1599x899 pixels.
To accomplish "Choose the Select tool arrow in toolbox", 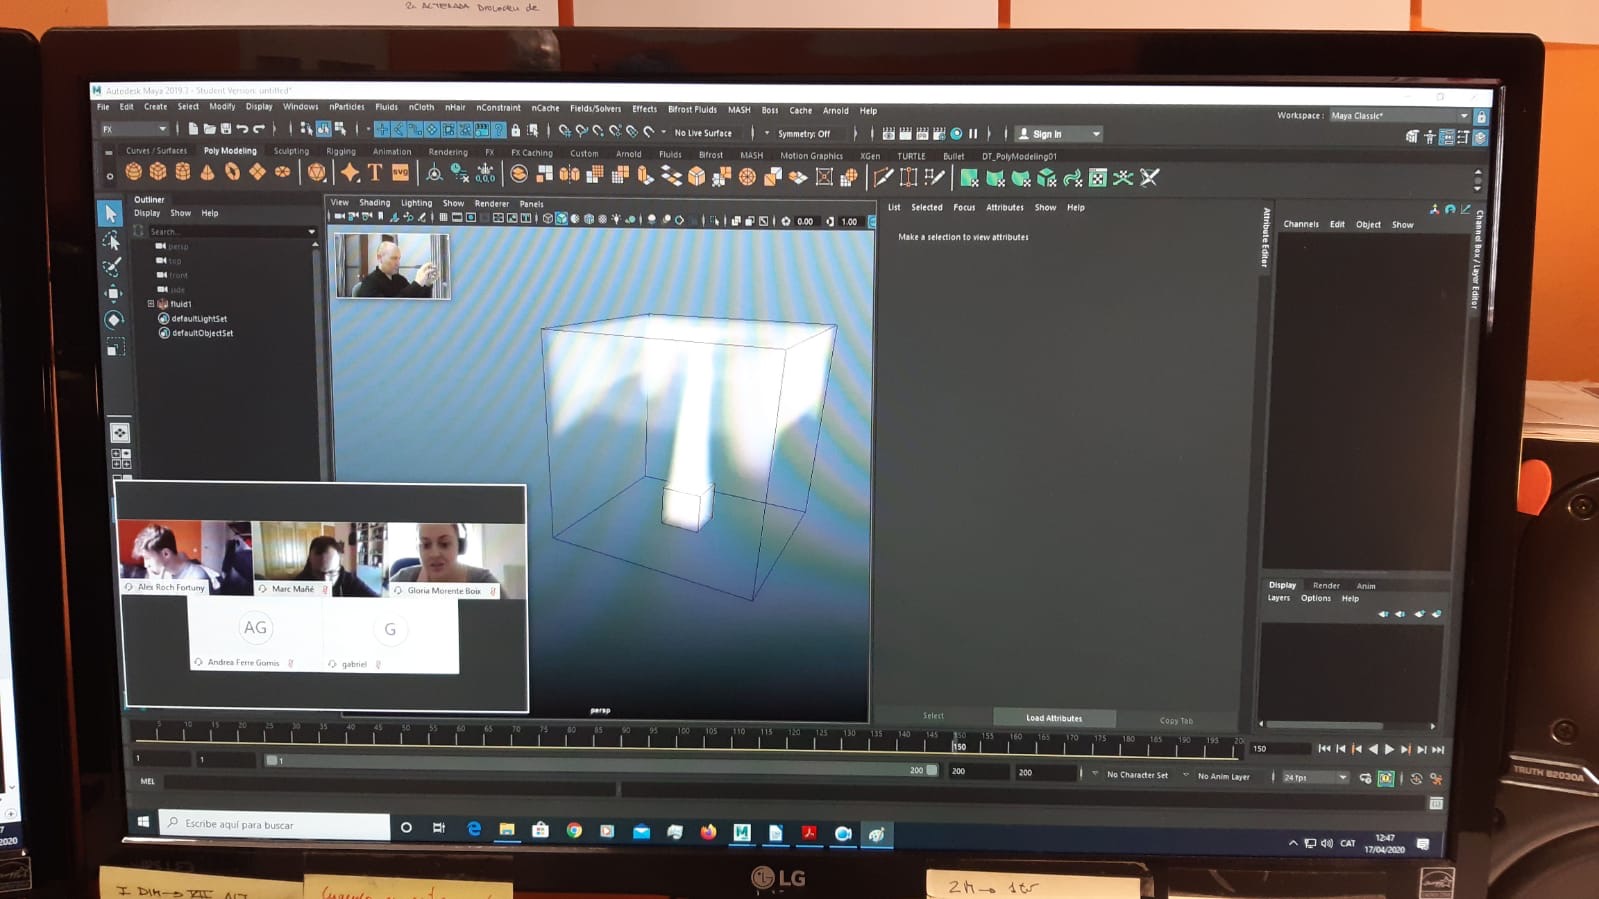I will point(112,213).
